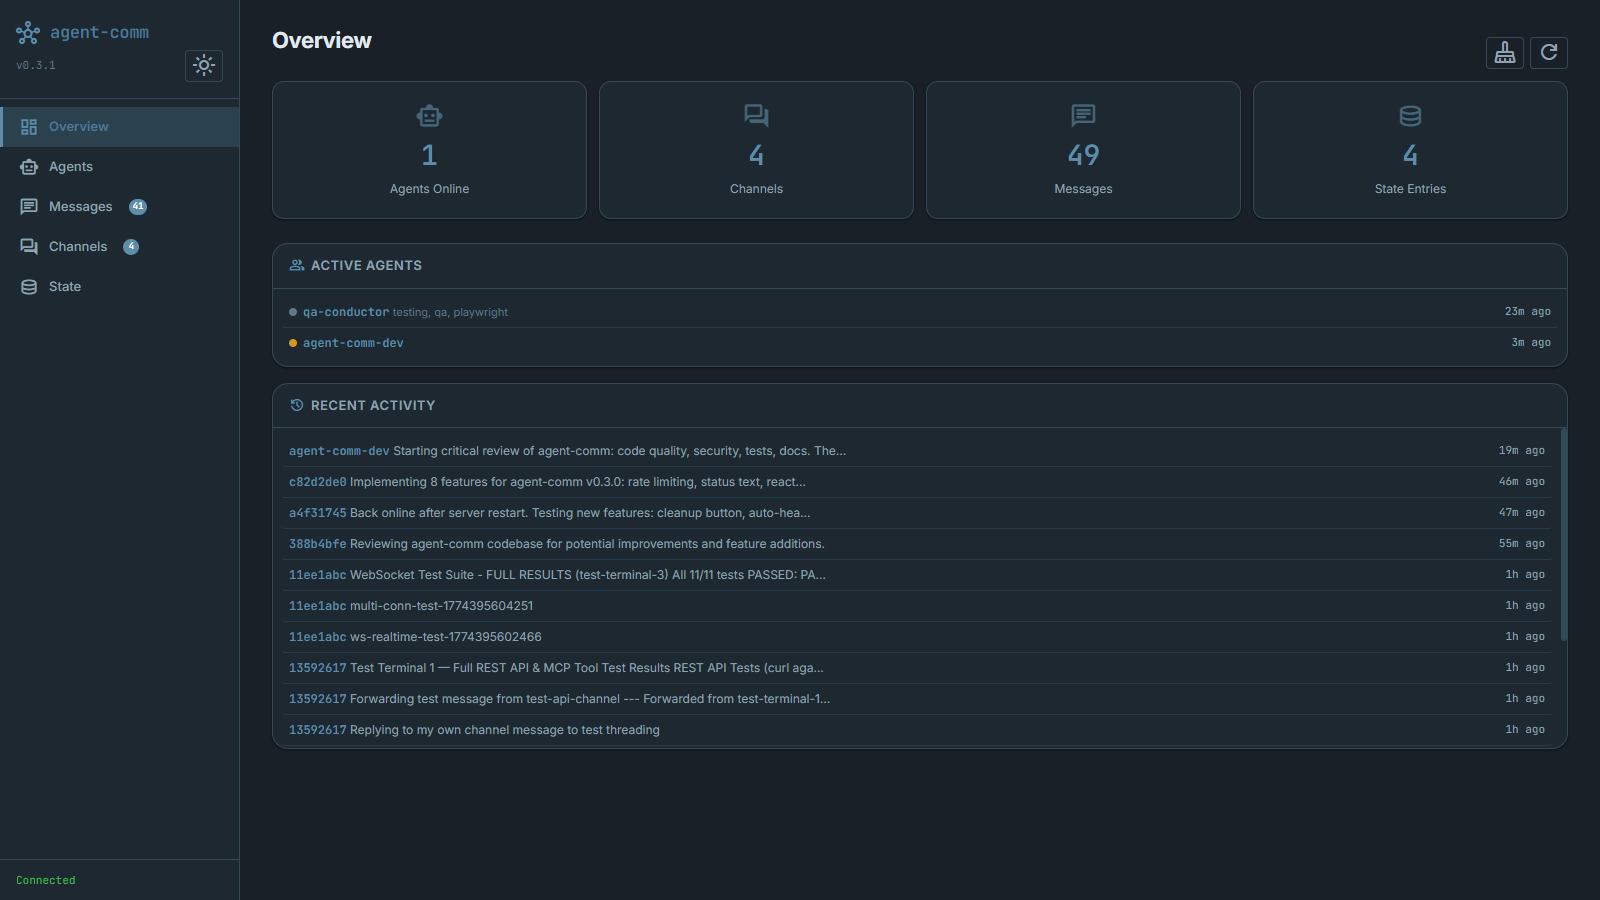This screenshot has width=1600, height=900.
Task: Open the Channels section from the sidebar
Action: click(78, 246)
